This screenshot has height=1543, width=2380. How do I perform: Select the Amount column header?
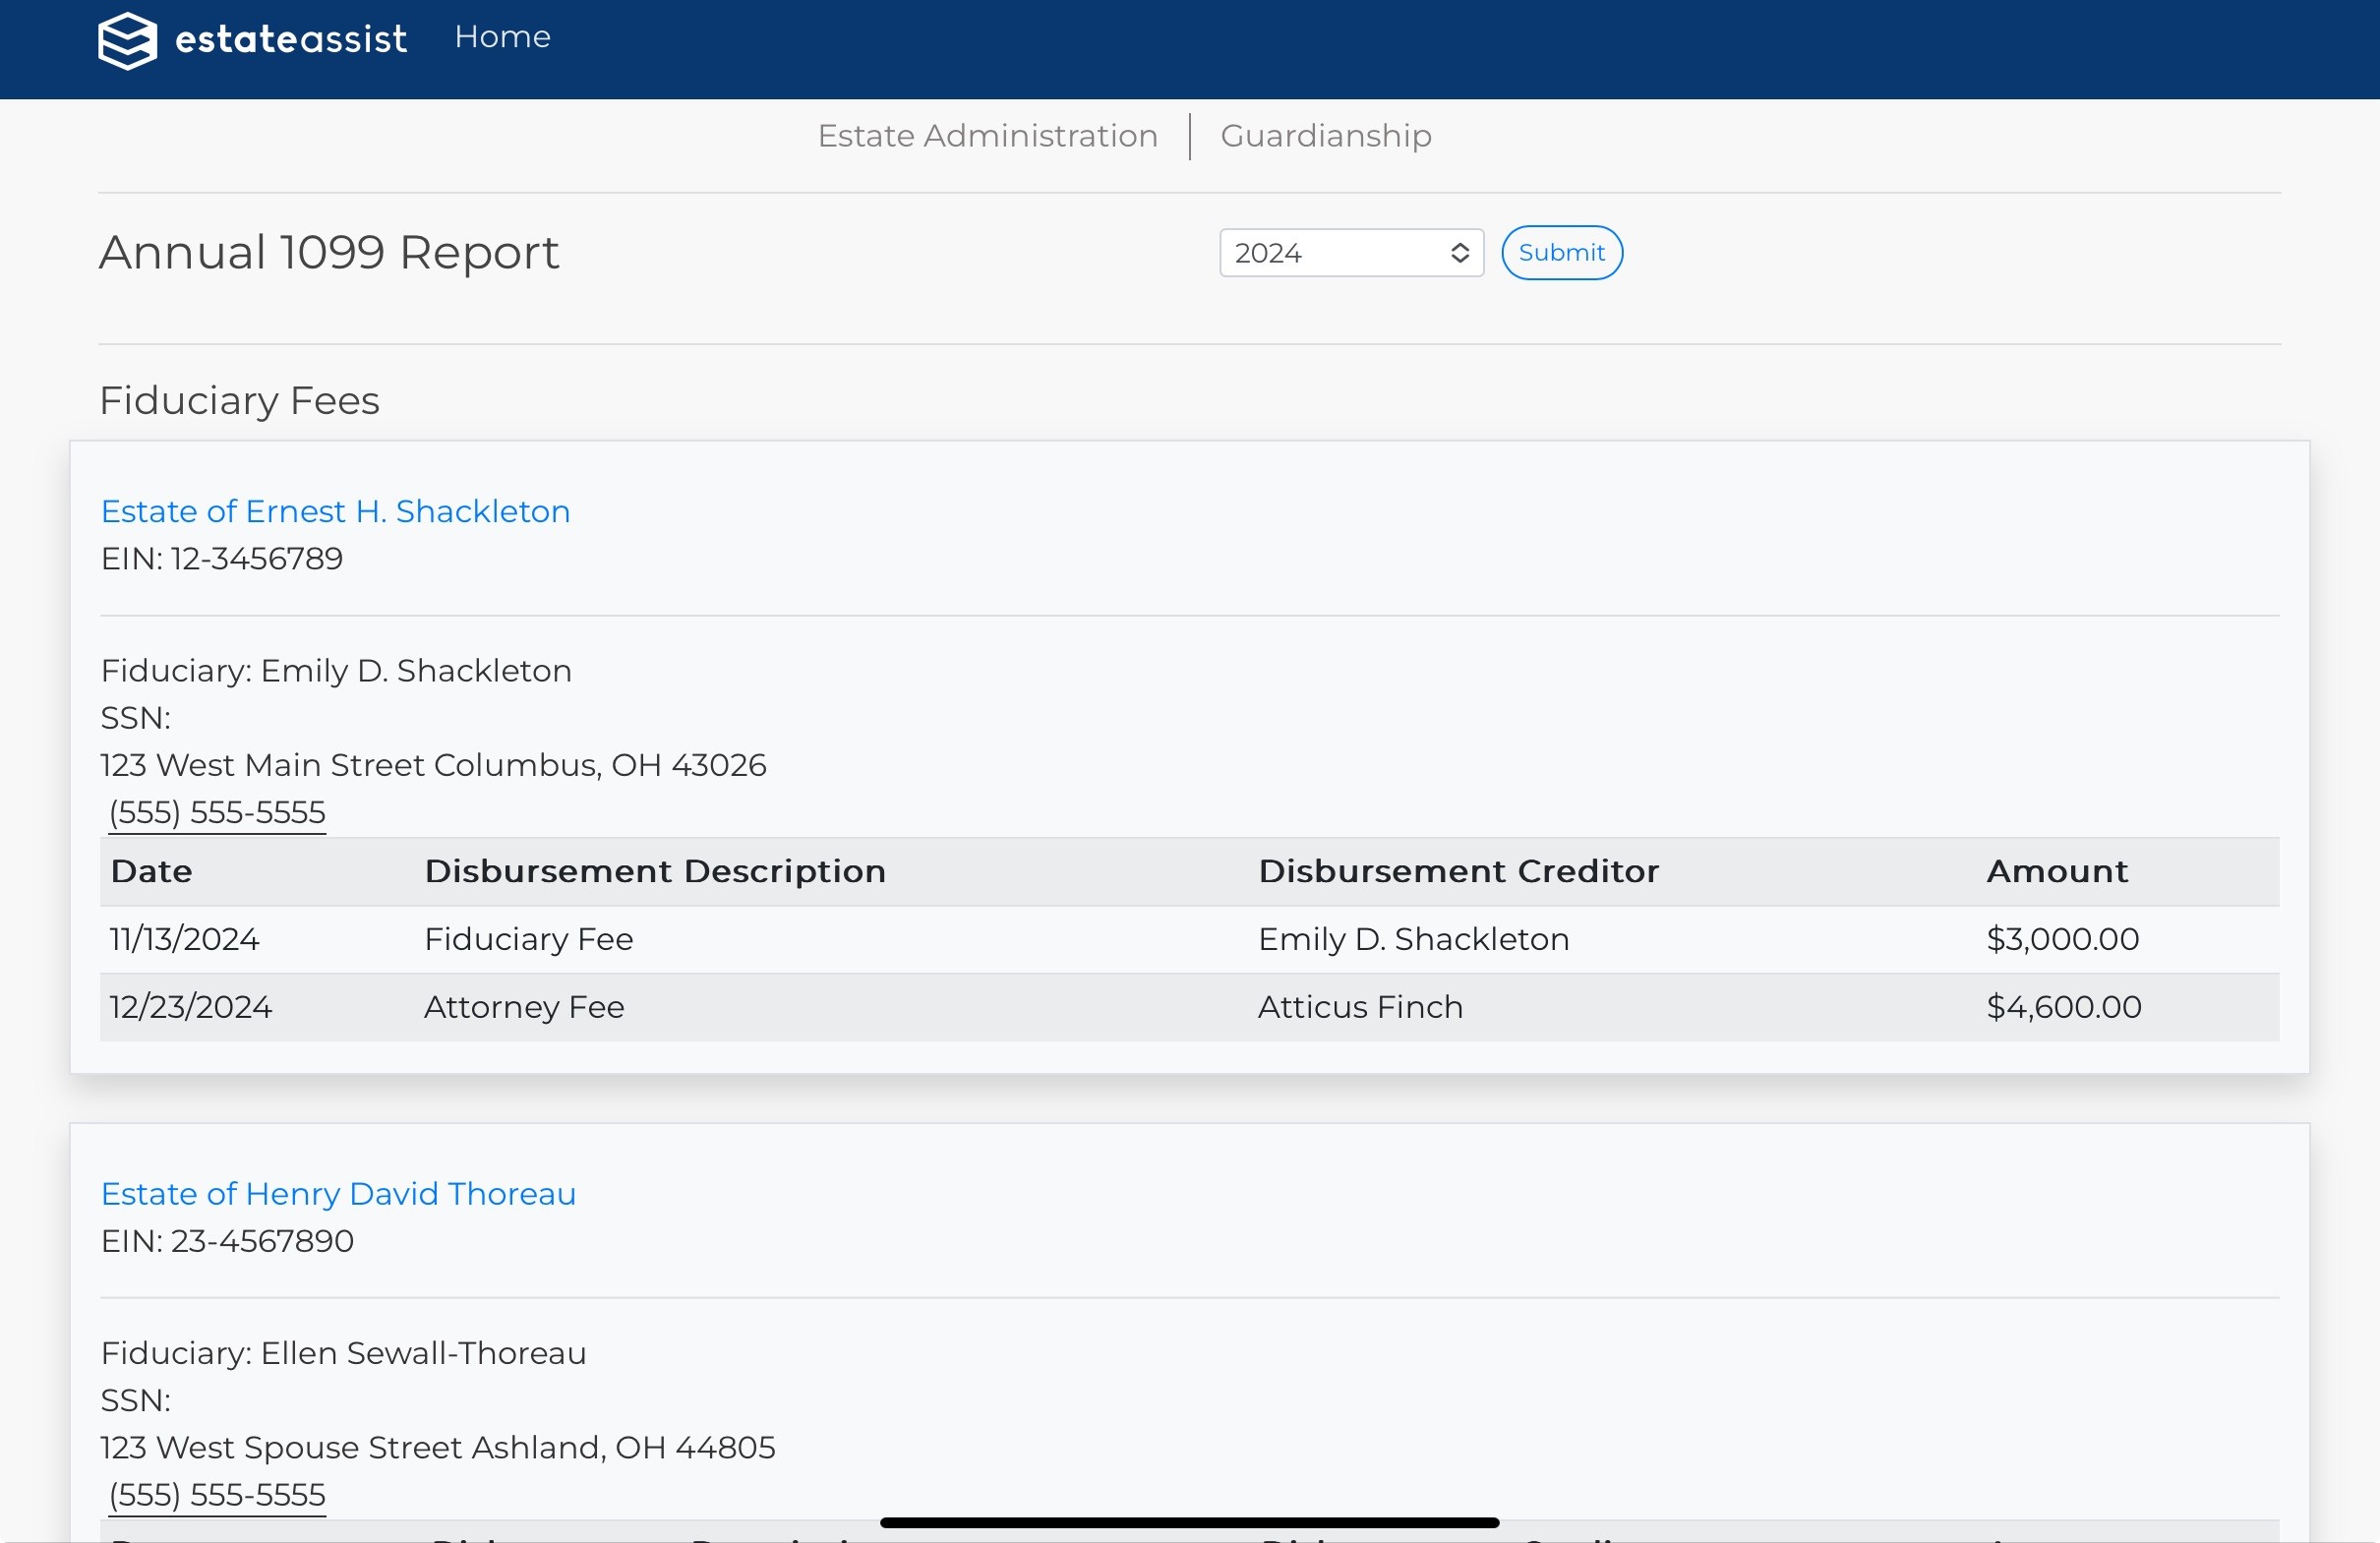pyautogui.click(x=2057, y=871)
